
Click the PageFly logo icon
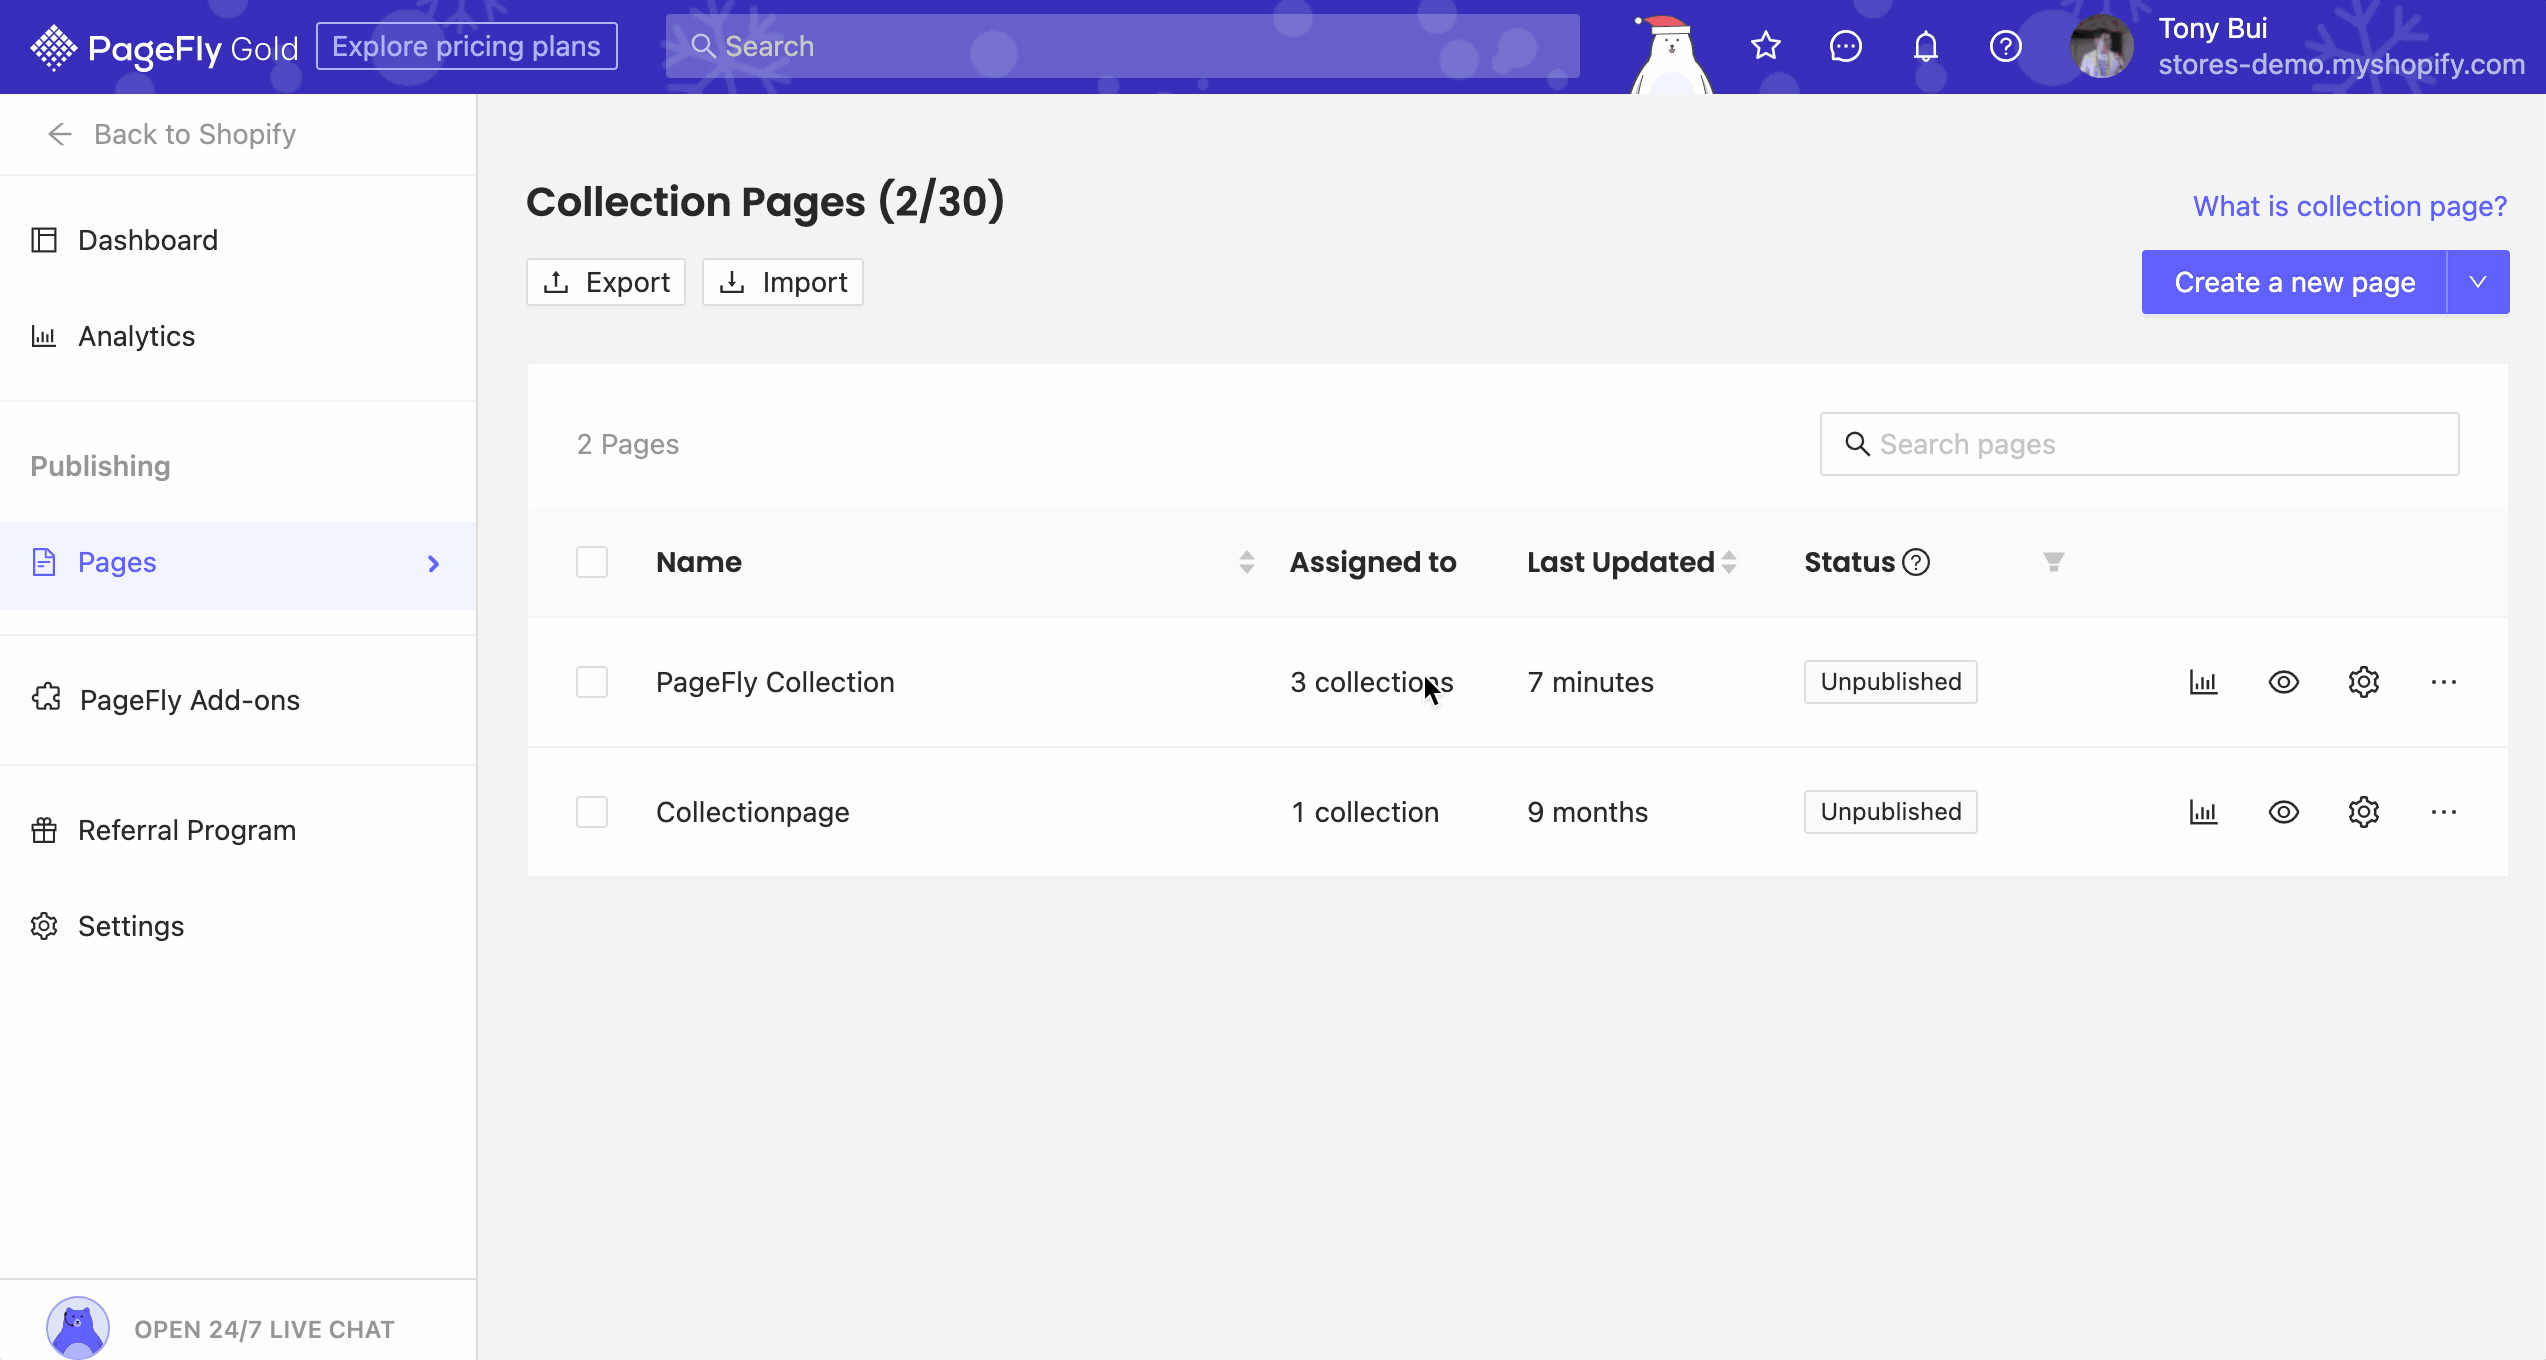53,47
